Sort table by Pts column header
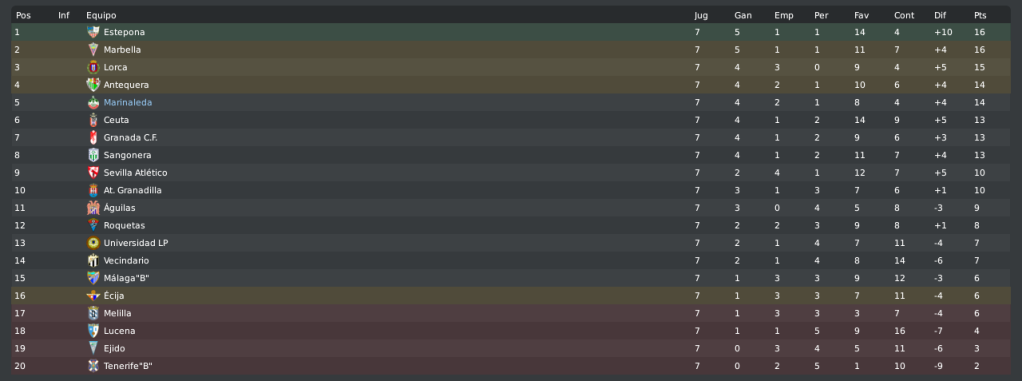 click(980, 15)
